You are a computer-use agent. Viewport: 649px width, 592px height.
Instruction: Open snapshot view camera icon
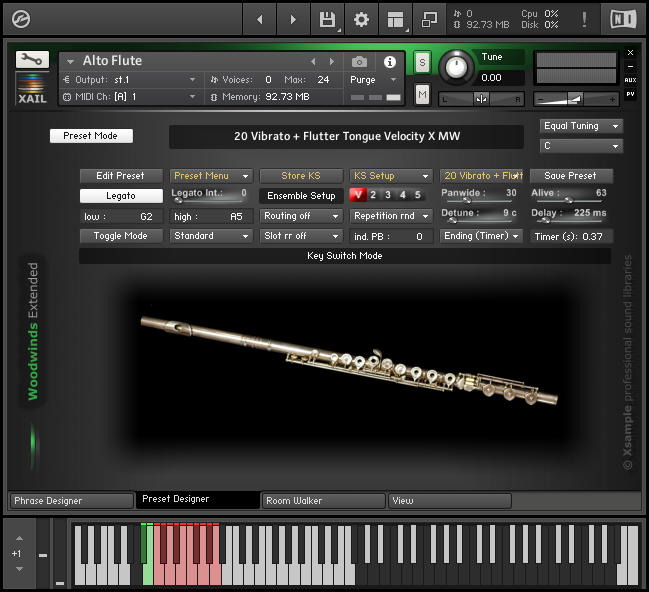(359, 62)
